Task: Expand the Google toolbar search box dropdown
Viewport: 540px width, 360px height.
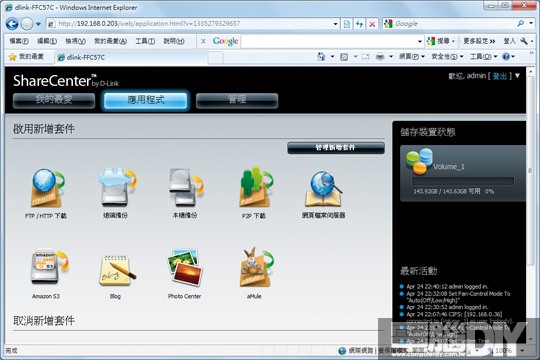Action: click(x=419, y=41)
